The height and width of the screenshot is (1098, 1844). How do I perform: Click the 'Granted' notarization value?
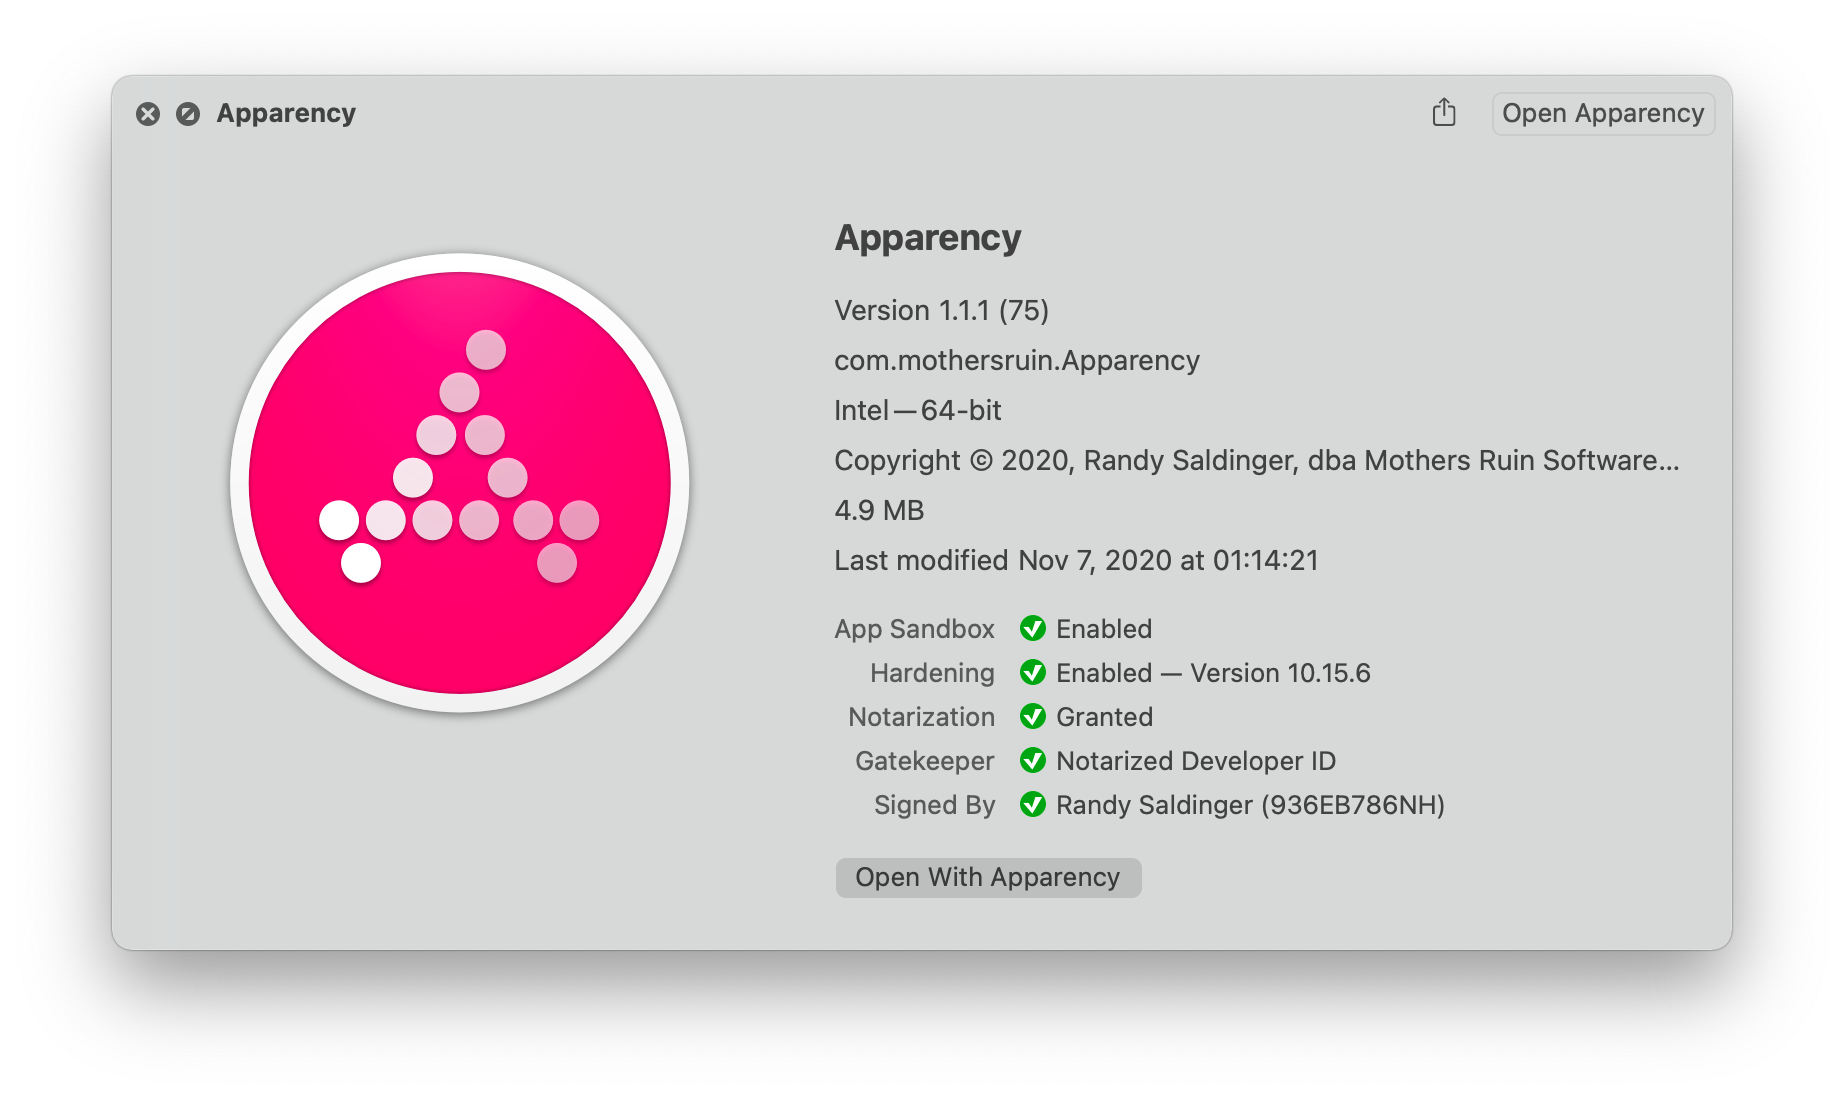pos(1105,717)
